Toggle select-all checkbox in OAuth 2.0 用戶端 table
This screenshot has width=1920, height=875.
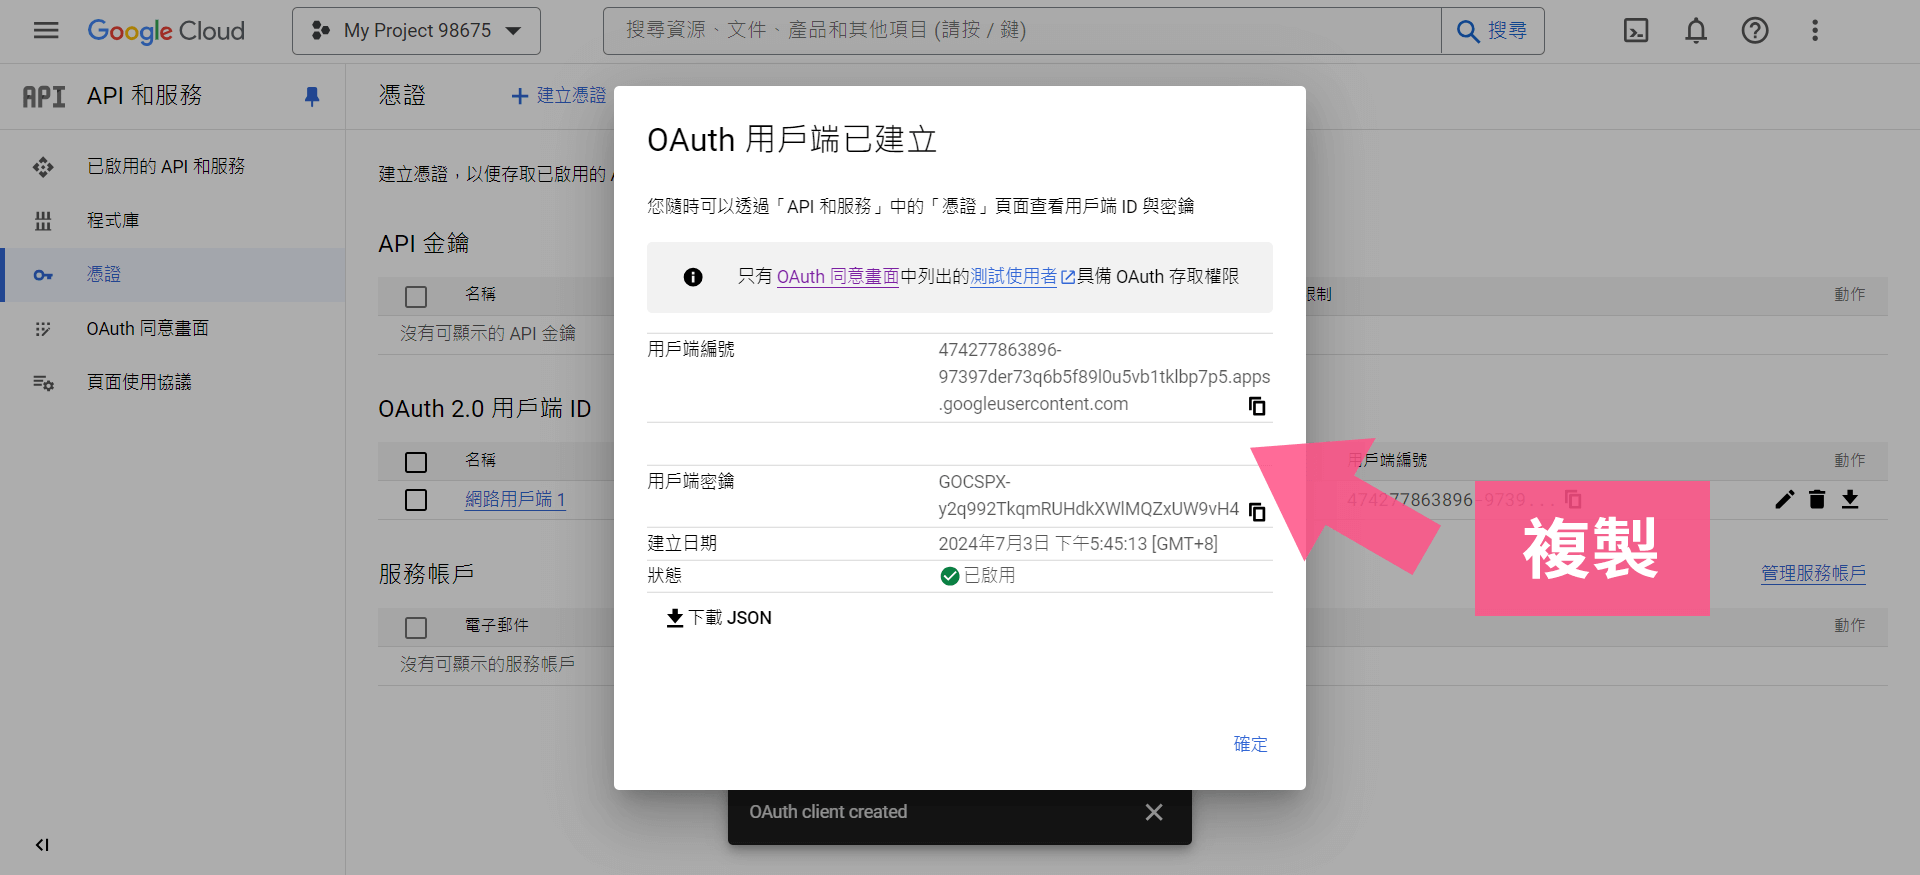416,462
